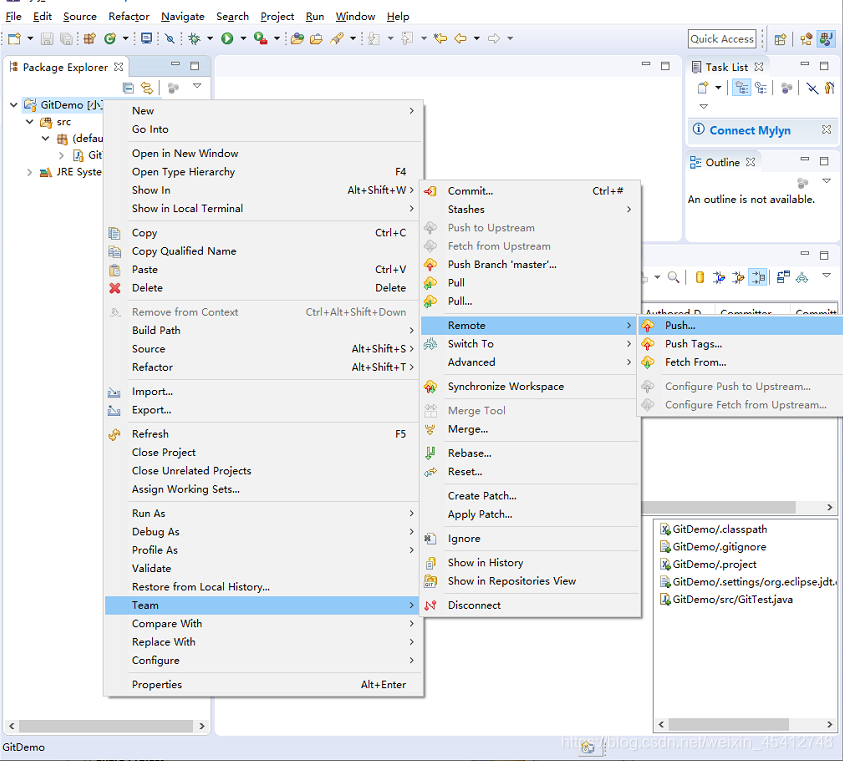This screenshot has height=761, width=843.
Task: Open the Run button dropdown arrow
Action: (243, 38)
